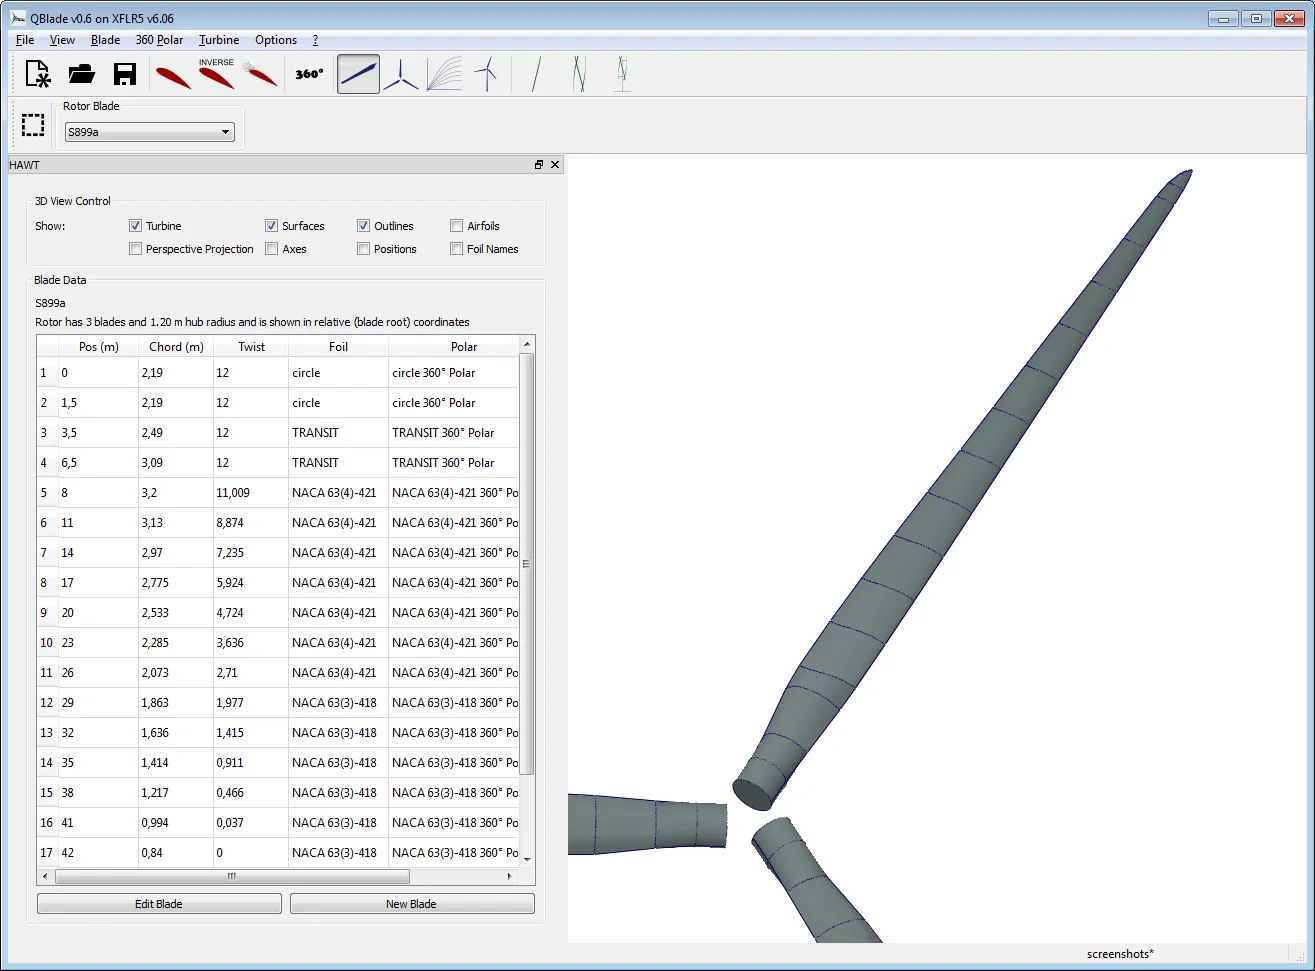Disable the Surfaces display option
Image resolution: width=1315 pixels, height=971 pixels.
[x=271, y=225]
